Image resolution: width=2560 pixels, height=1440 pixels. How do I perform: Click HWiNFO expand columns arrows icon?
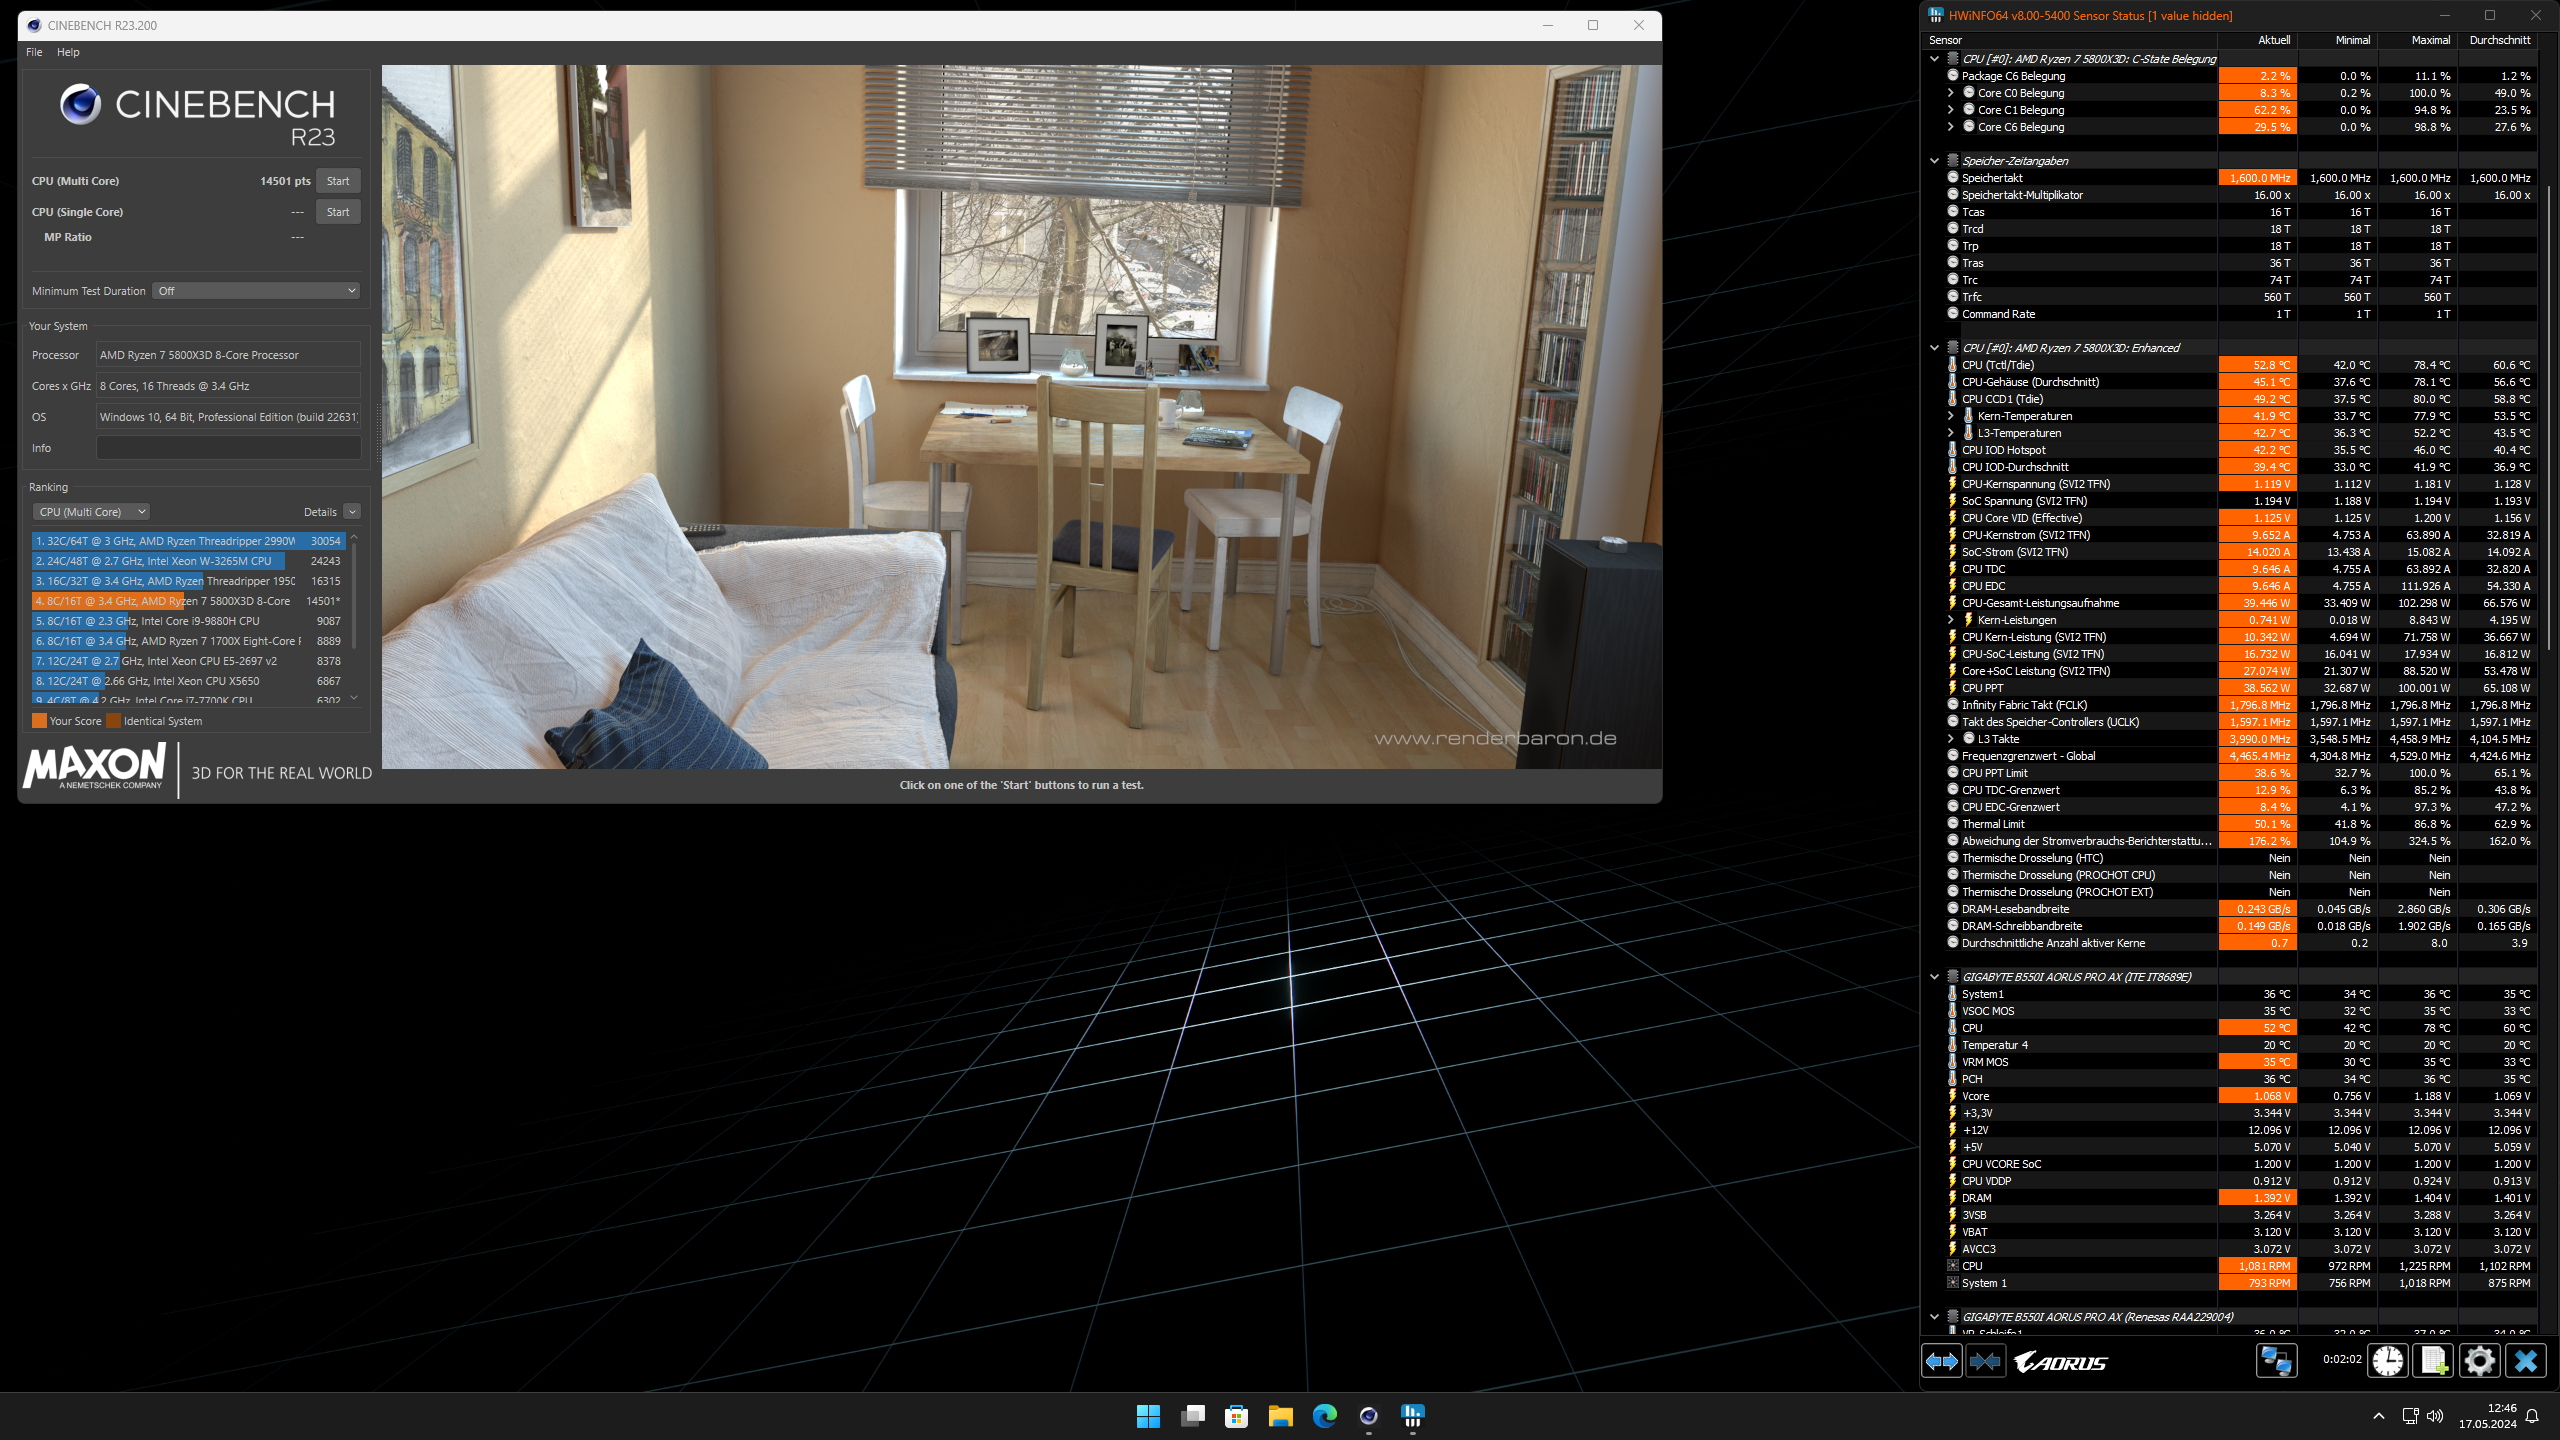[1942, 1361]
